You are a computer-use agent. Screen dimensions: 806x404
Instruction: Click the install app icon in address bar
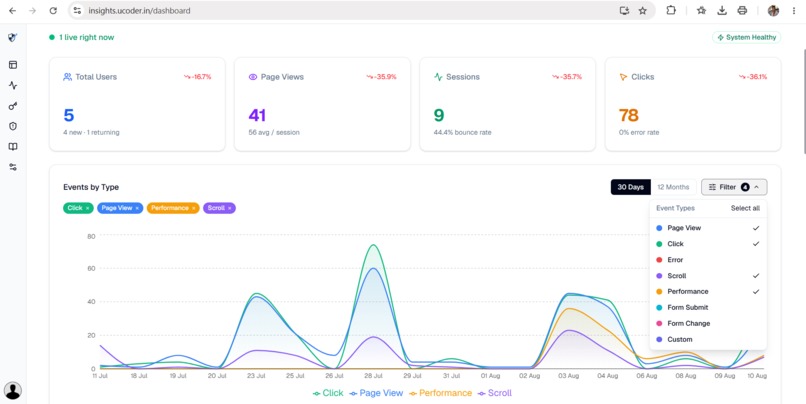tap(624, 10)
